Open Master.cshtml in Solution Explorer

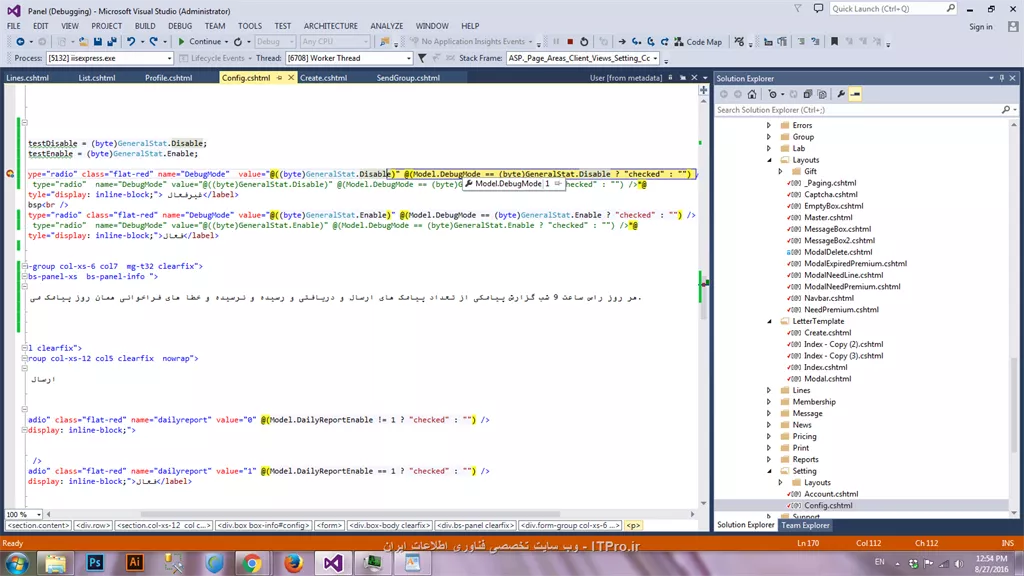point(828,217)
